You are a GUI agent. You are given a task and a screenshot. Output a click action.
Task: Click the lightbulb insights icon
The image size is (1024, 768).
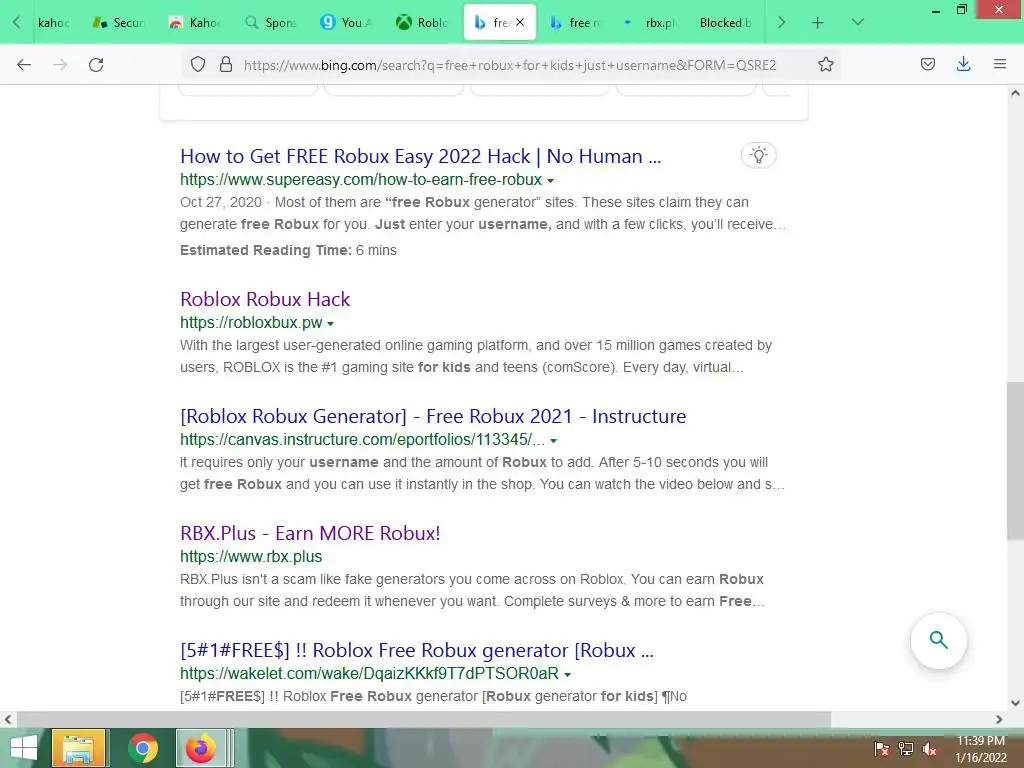click(x=758, y=155)
